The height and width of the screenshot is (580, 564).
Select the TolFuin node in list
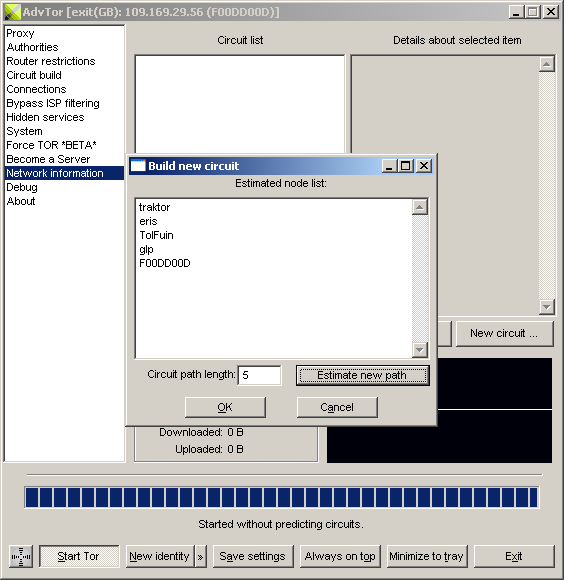(156, 235)
